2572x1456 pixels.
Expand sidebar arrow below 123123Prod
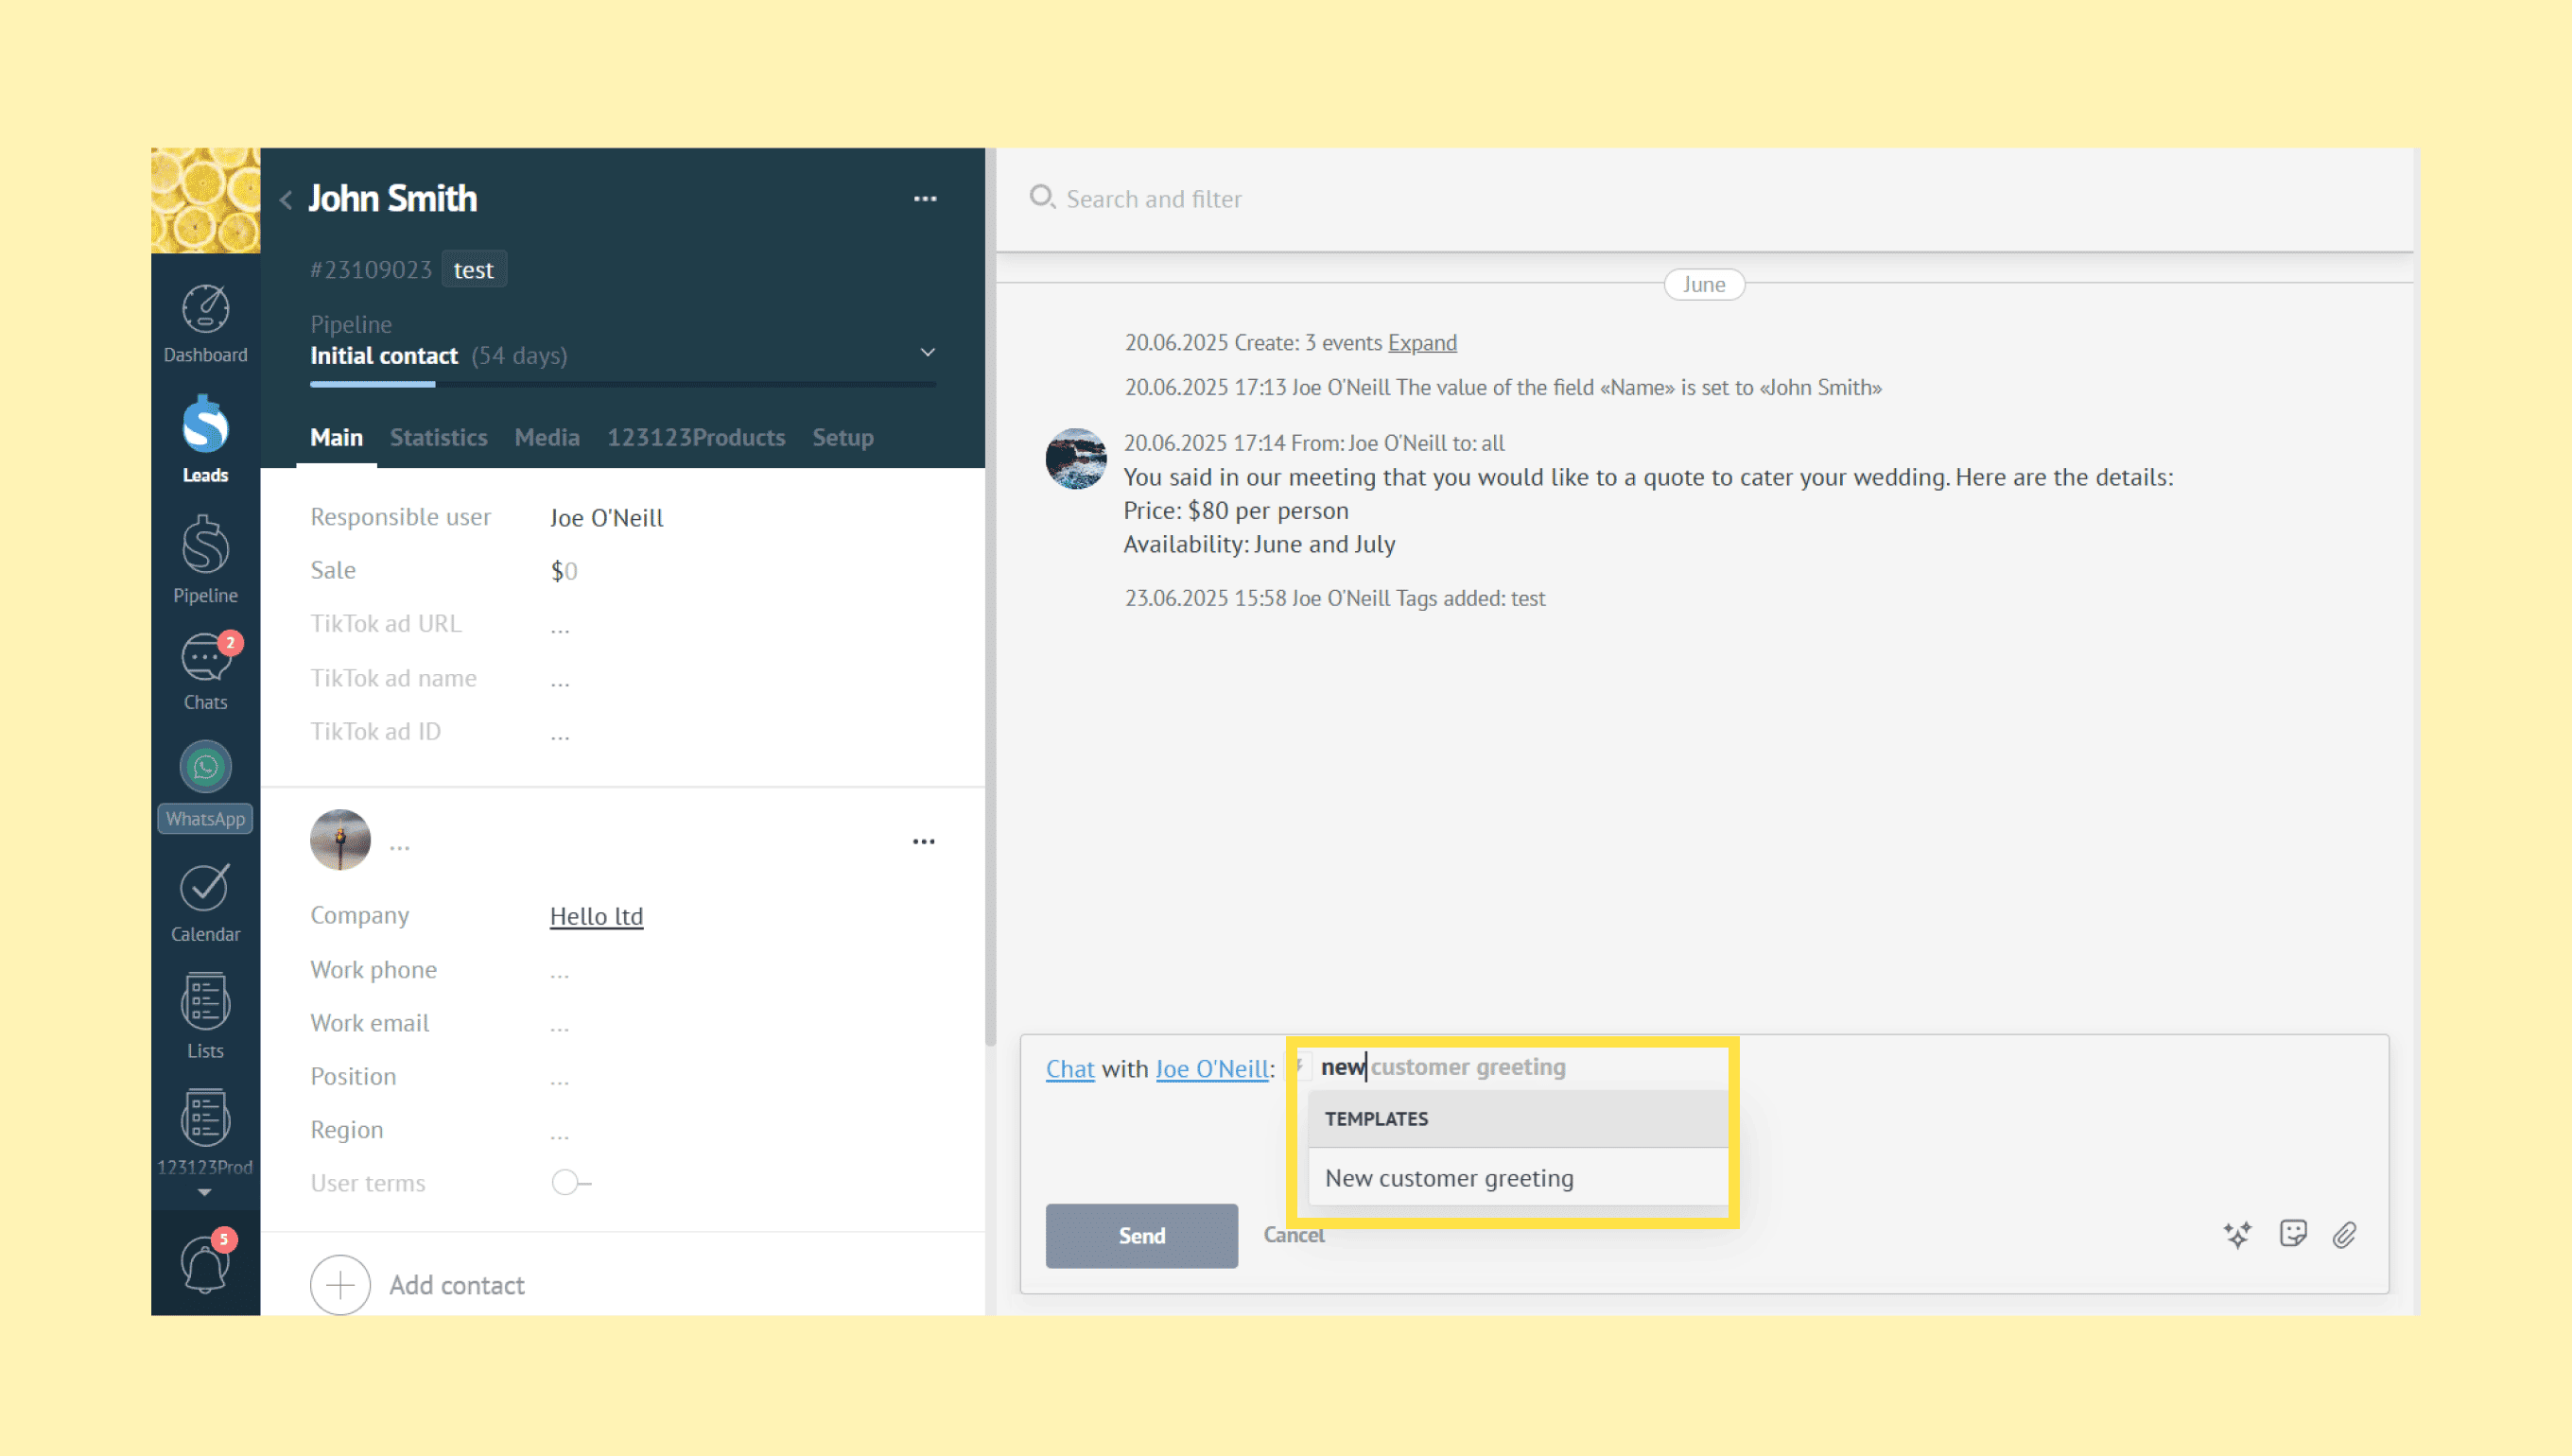(204, 1192)
